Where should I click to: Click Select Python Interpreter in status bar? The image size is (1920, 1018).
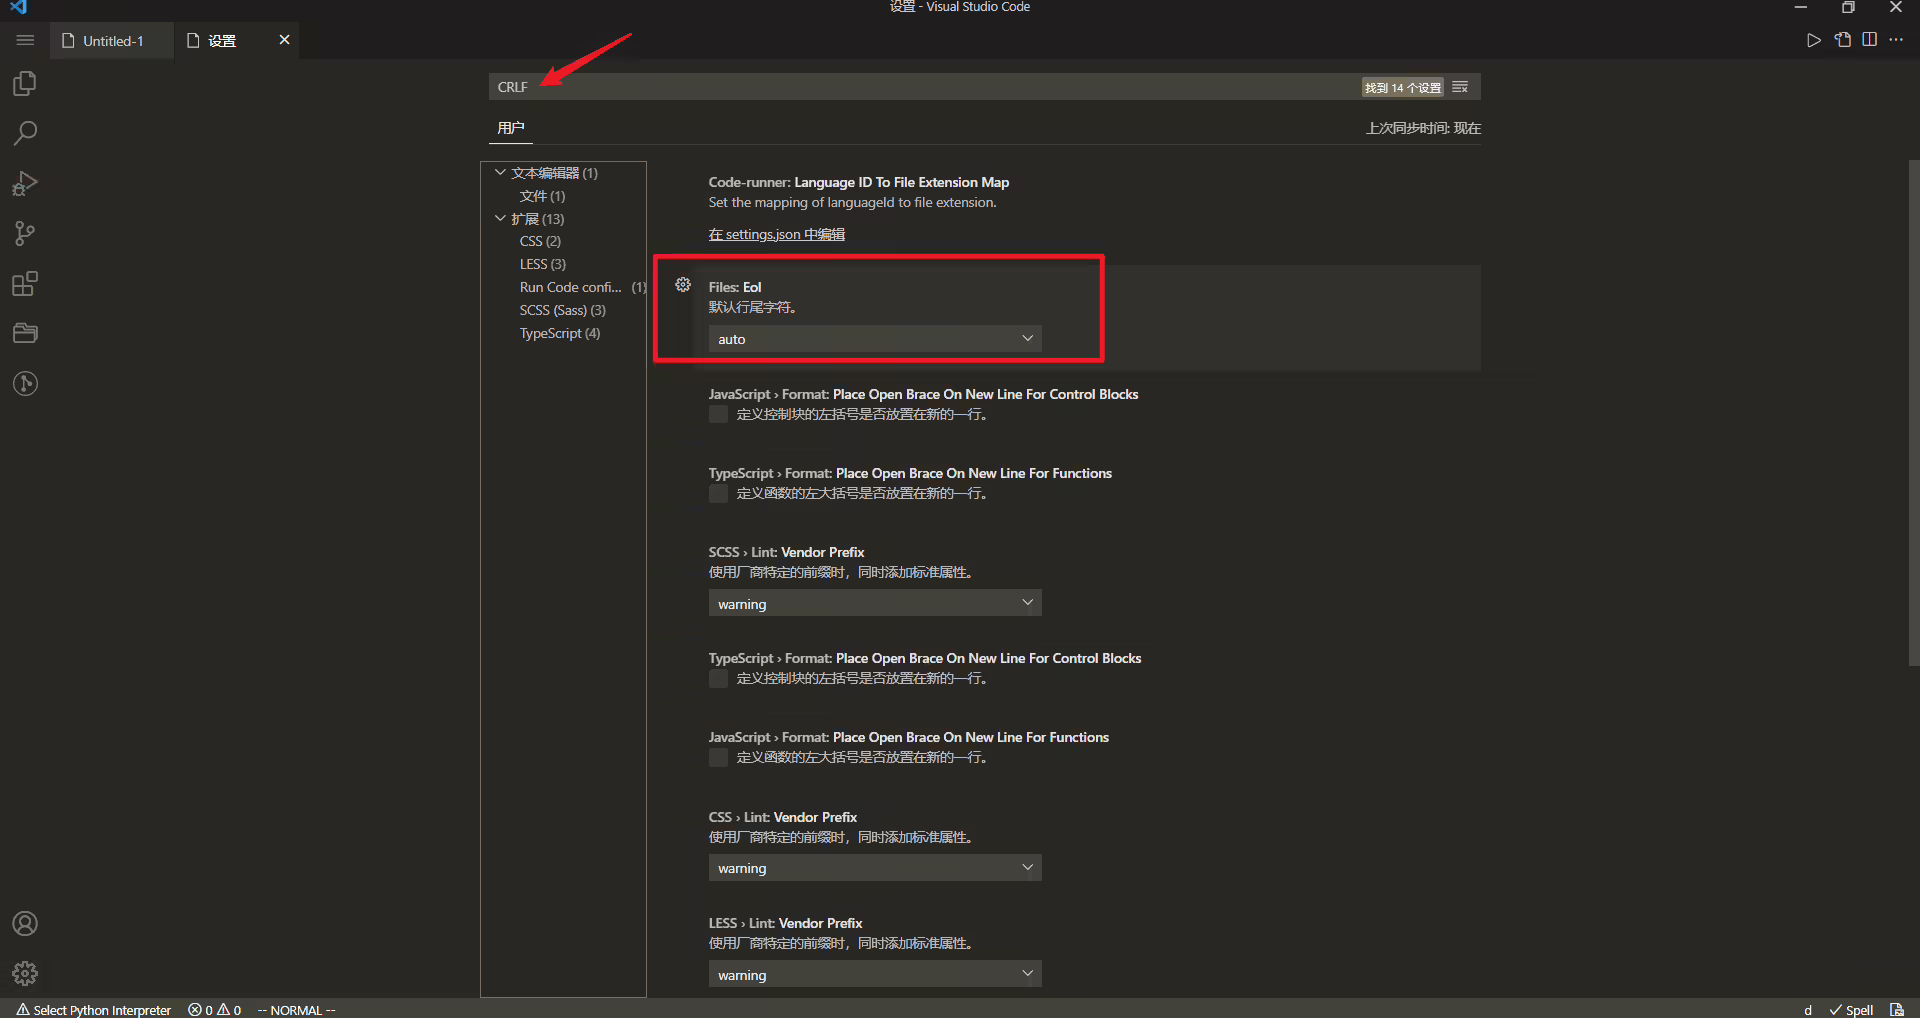(94, 1010)
